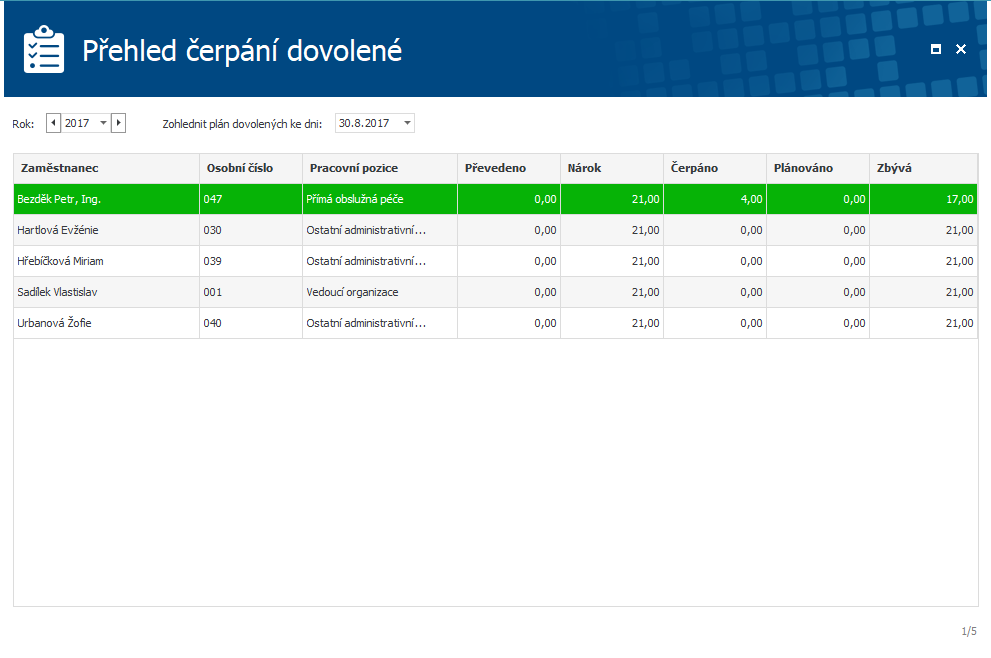Sort by Osobní číslo column header
991x658 pixels.
(x=251, y=168)
